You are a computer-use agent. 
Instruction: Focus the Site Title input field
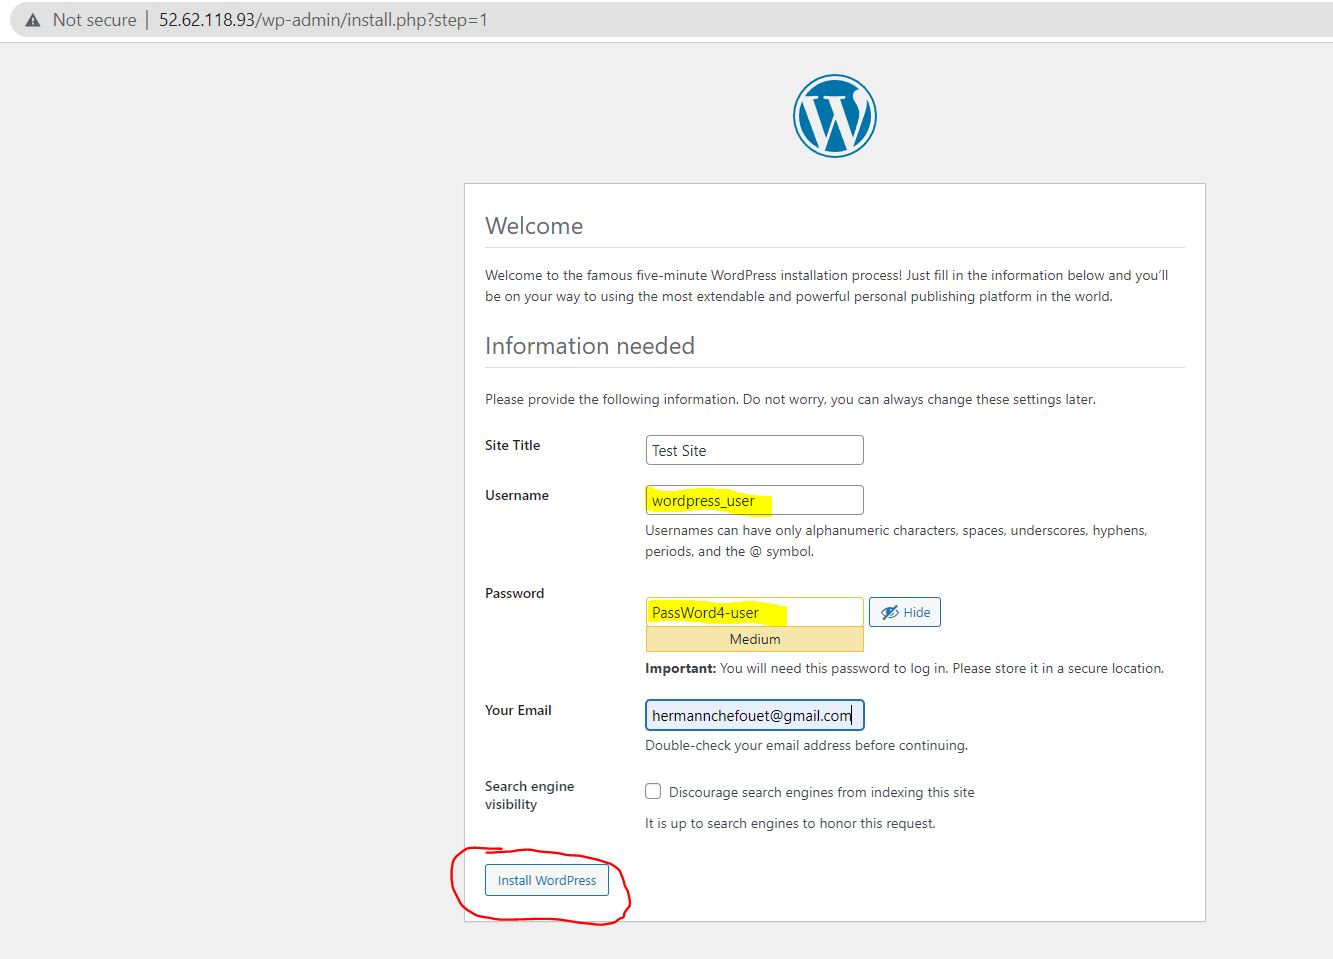(x=755, y=450)
